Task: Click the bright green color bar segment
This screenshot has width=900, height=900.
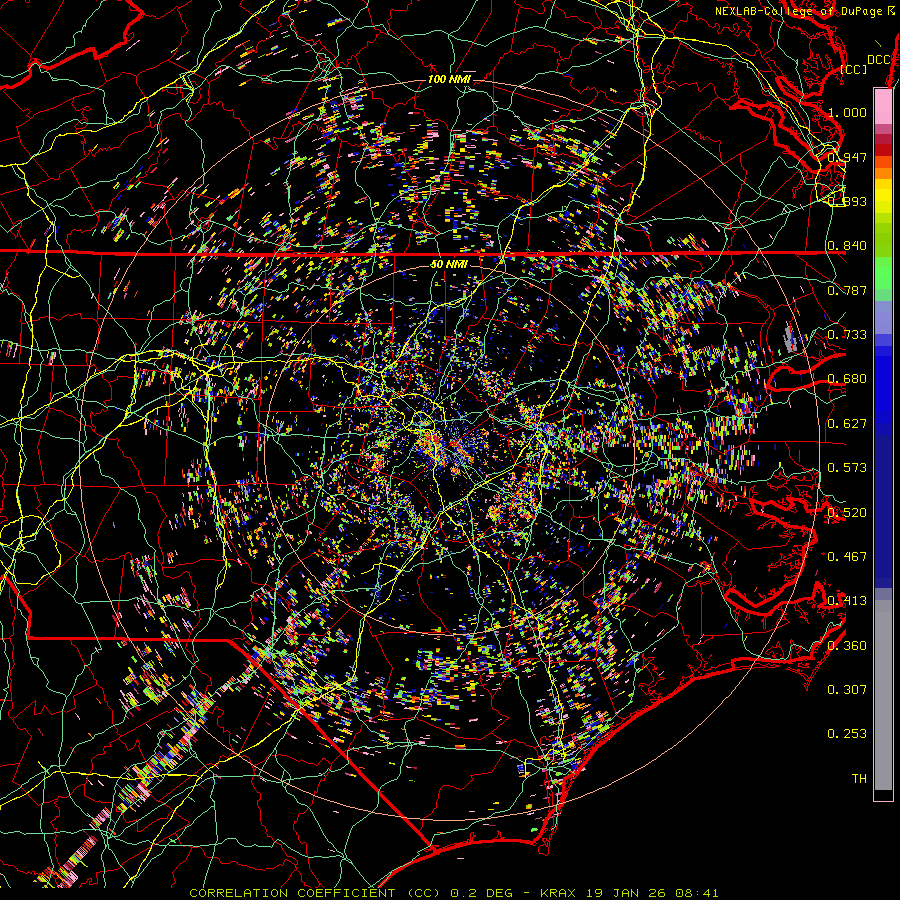Action: [x=883, y=273]
